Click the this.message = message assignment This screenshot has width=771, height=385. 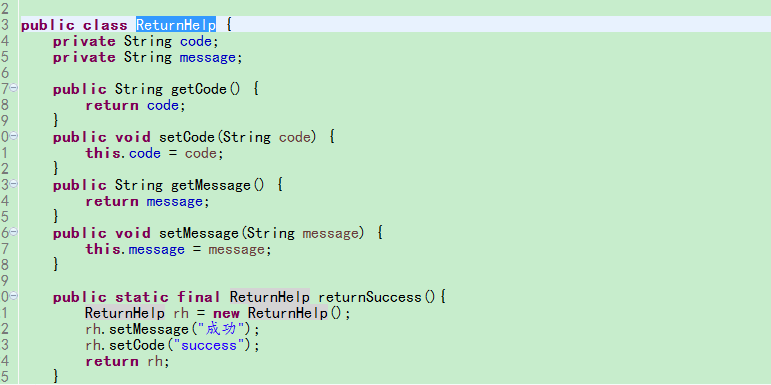[178, 249]
